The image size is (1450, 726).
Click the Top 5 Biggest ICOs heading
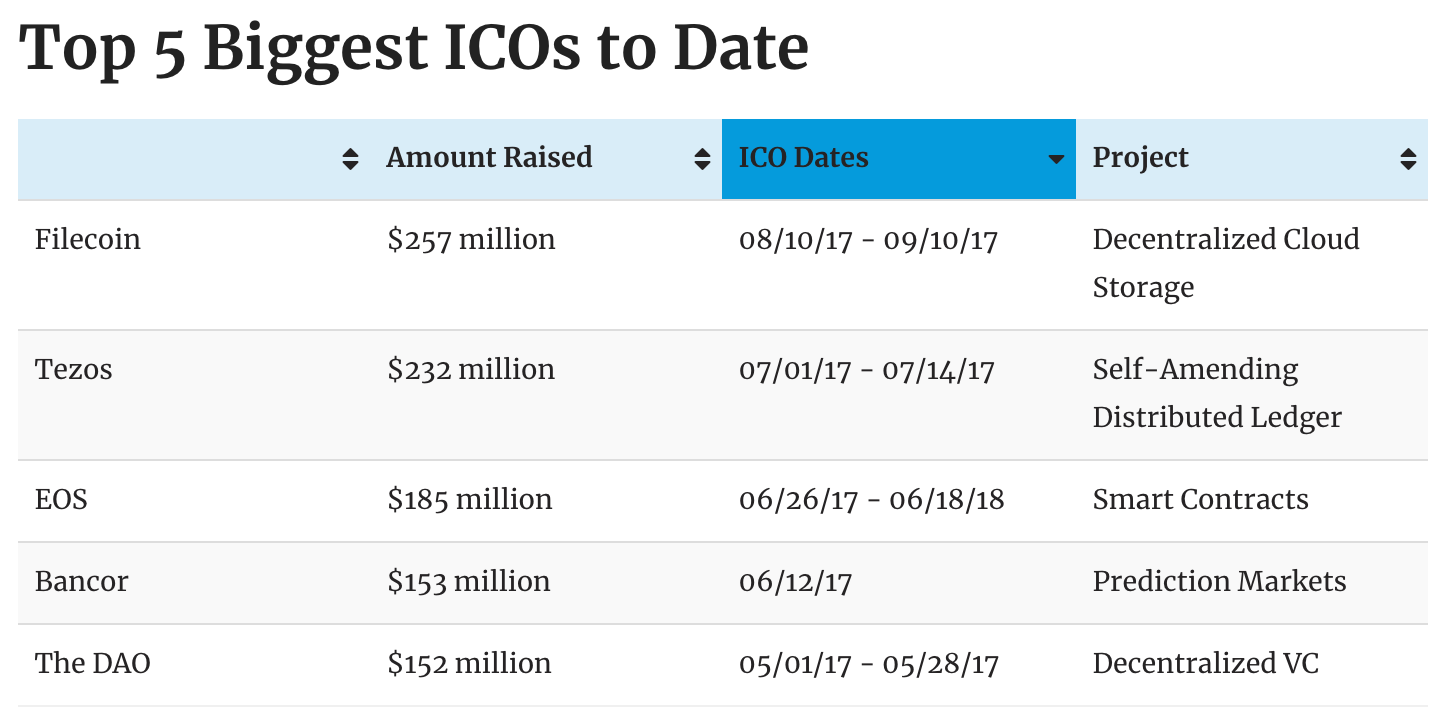(x=414, y=47)
